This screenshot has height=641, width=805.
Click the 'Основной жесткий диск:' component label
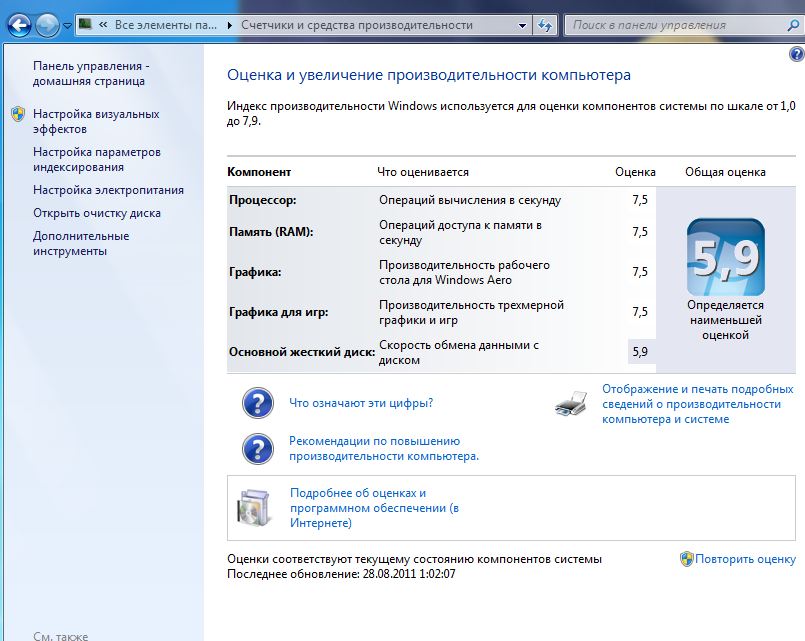point(302,352)
